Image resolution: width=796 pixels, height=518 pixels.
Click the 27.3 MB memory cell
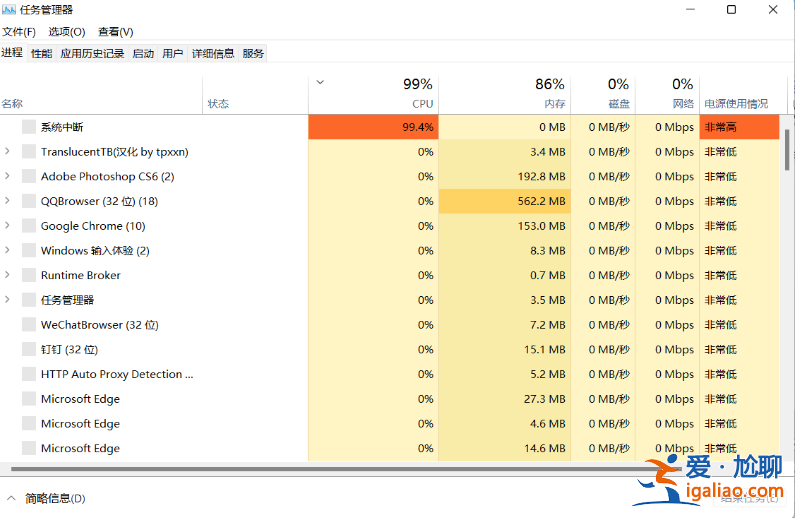(505, 399)
